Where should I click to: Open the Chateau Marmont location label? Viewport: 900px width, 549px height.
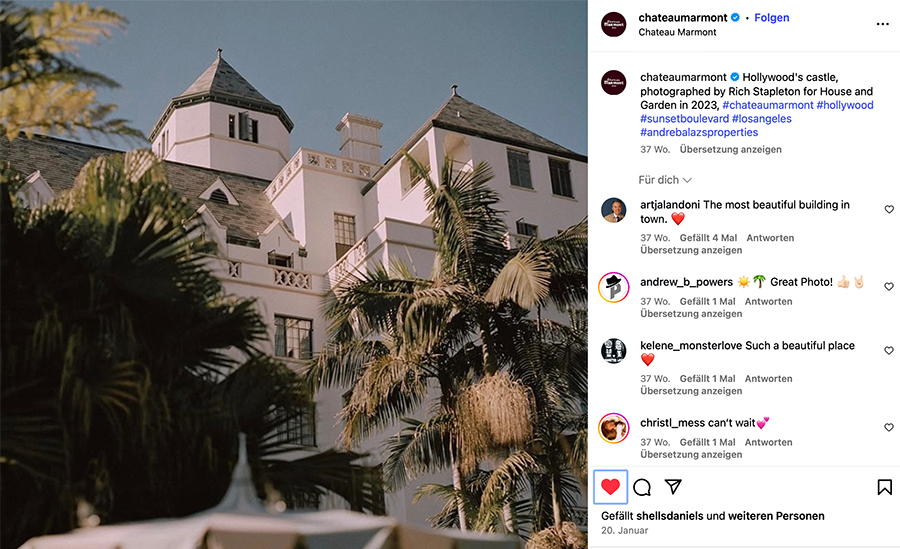coord(677,32)
